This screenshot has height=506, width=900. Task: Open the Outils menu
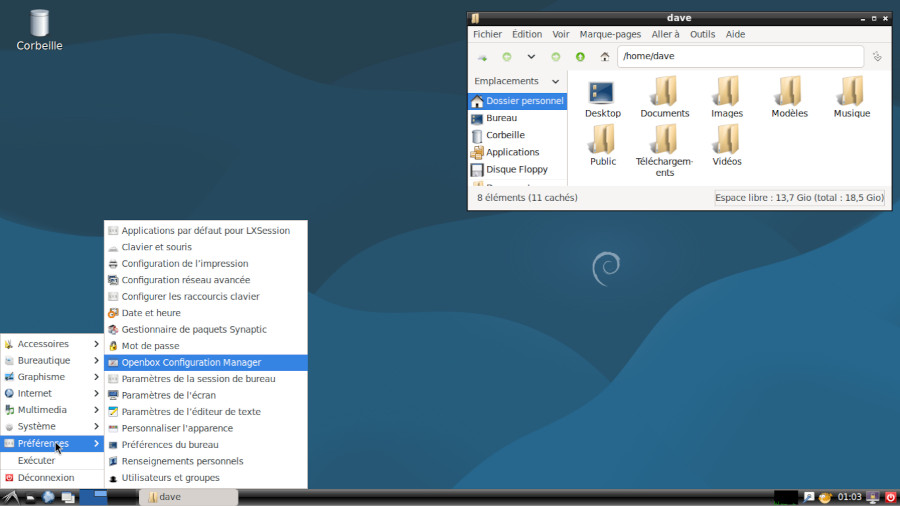pos(703,34)
